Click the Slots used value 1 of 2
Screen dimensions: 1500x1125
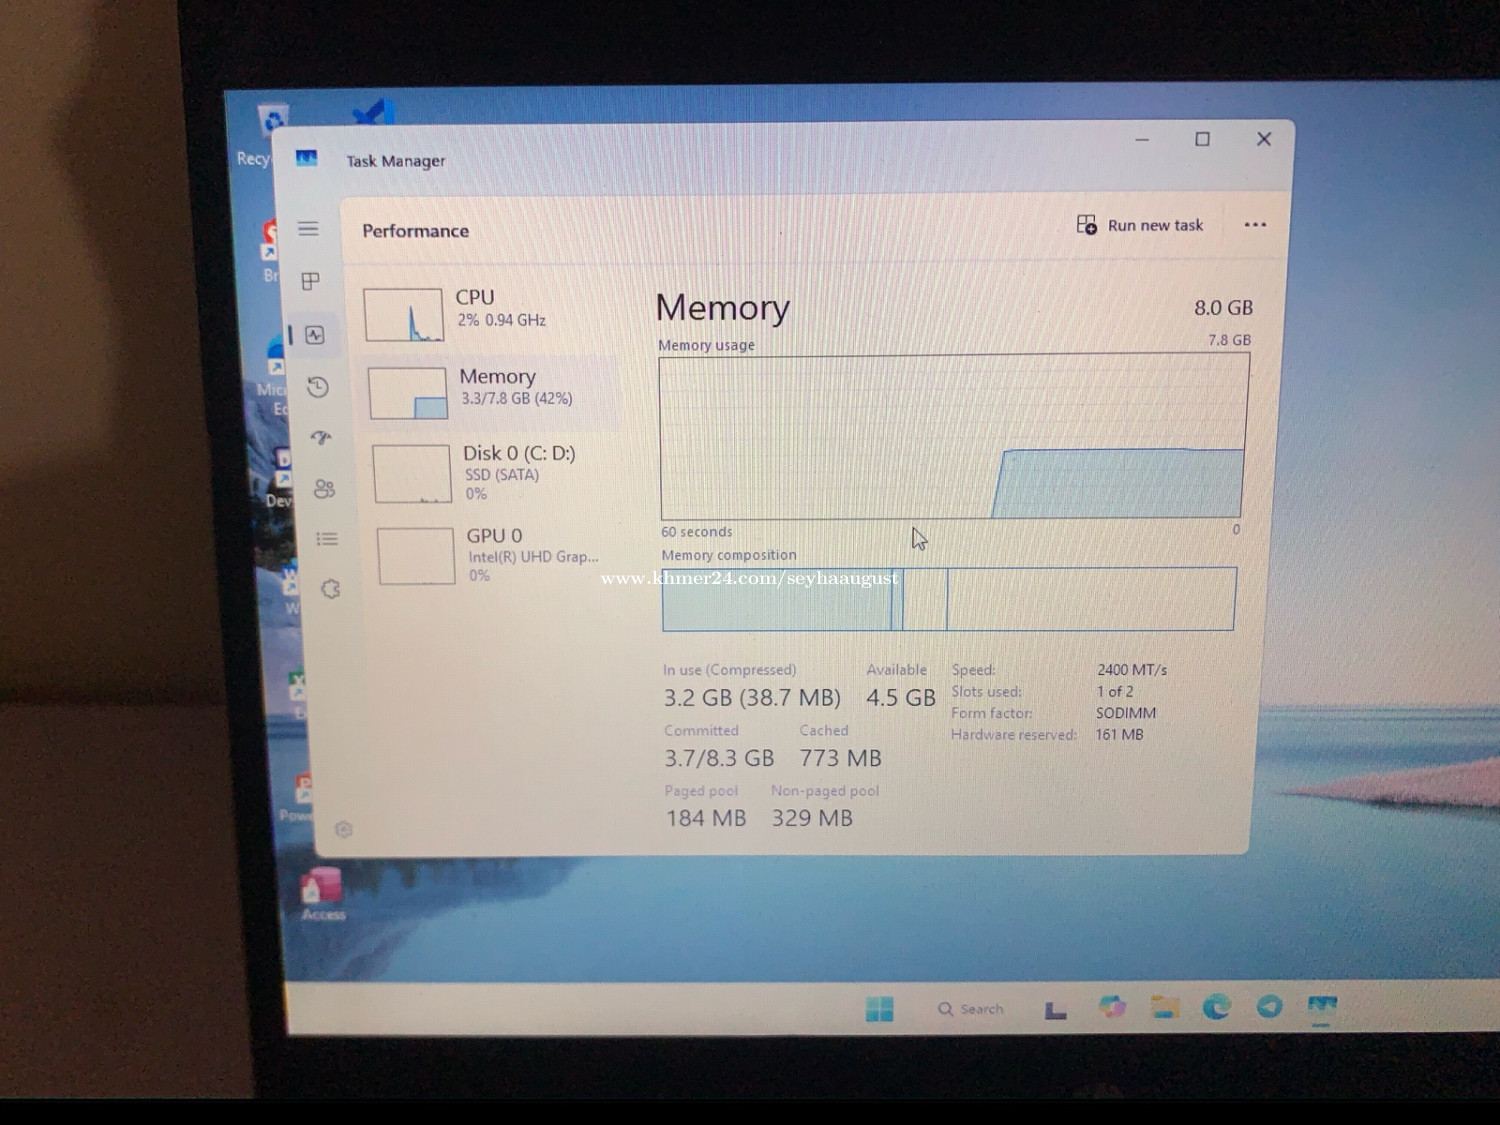(1115, 691)
